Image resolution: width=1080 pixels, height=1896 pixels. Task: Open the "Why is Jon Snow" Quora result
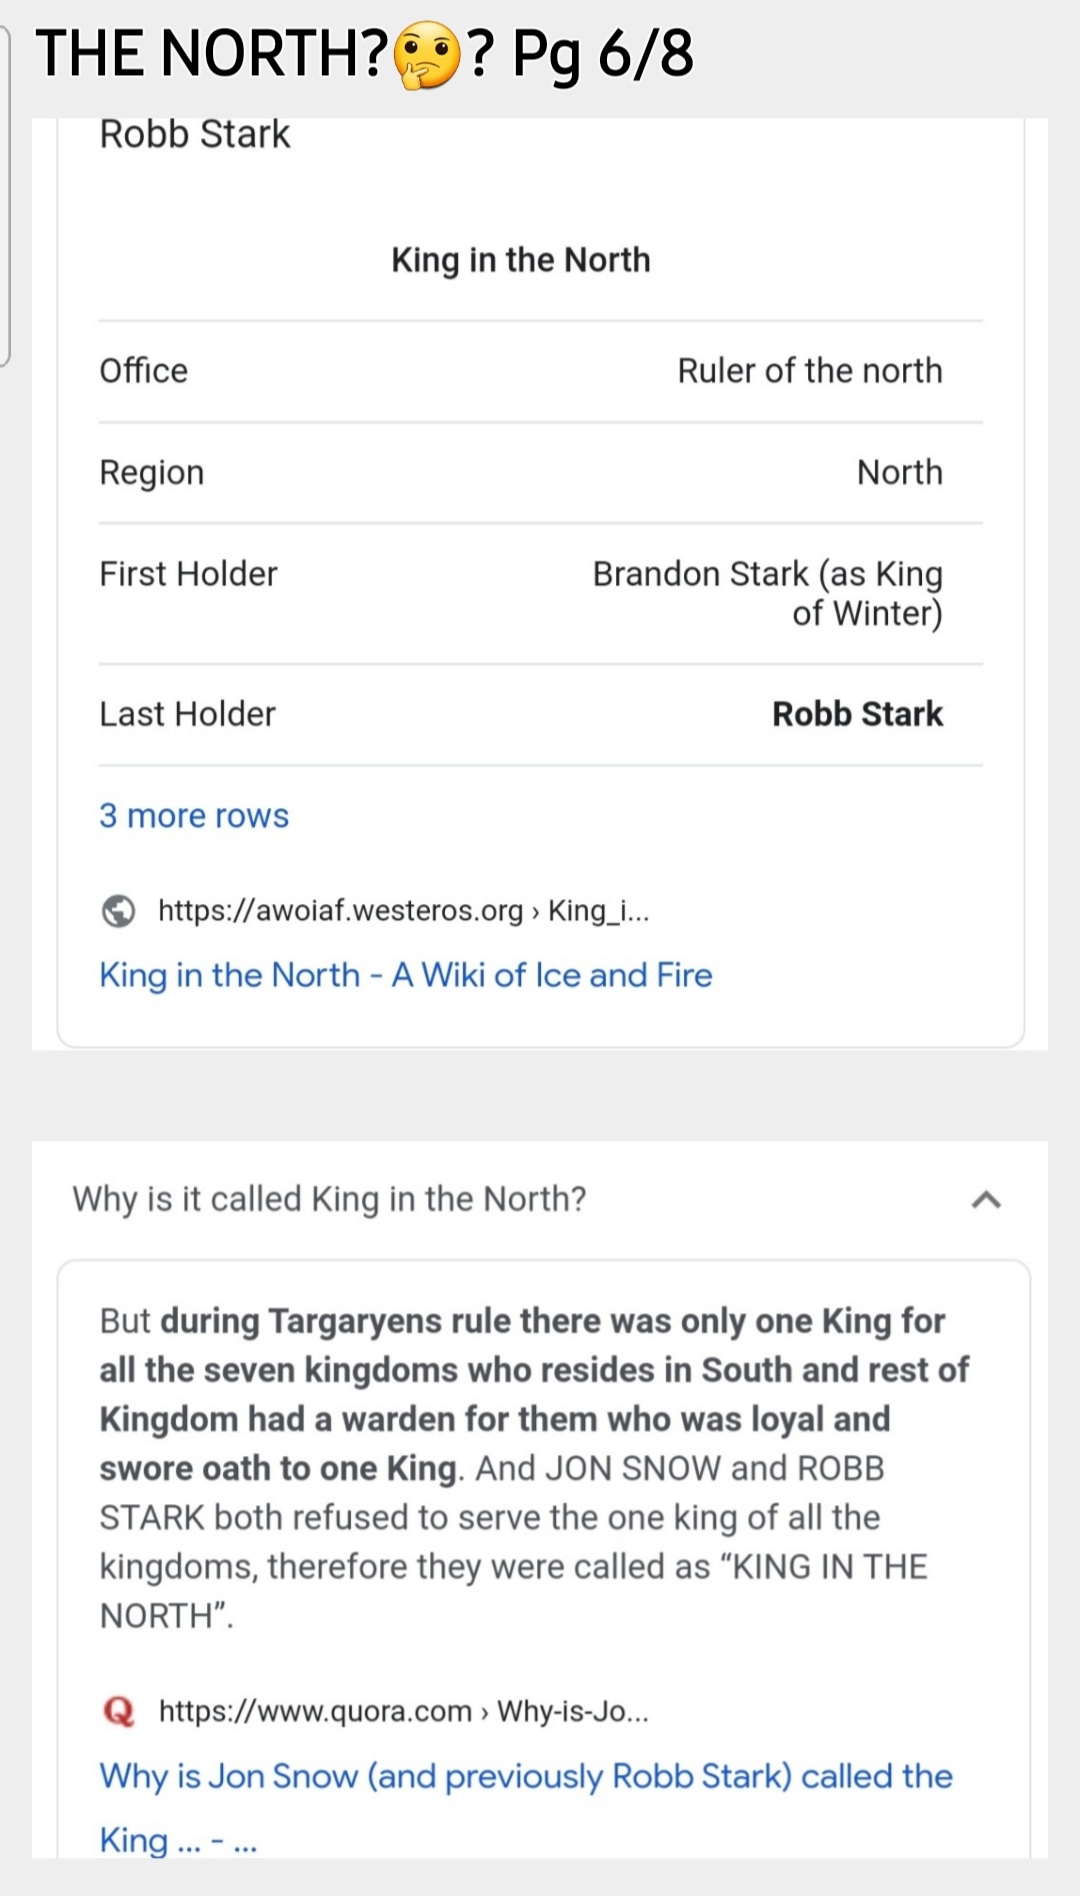[525, 1777]
